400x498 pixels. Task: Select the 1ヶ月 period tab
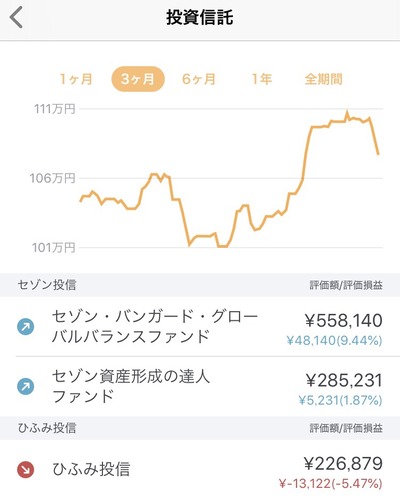point(76,79)
